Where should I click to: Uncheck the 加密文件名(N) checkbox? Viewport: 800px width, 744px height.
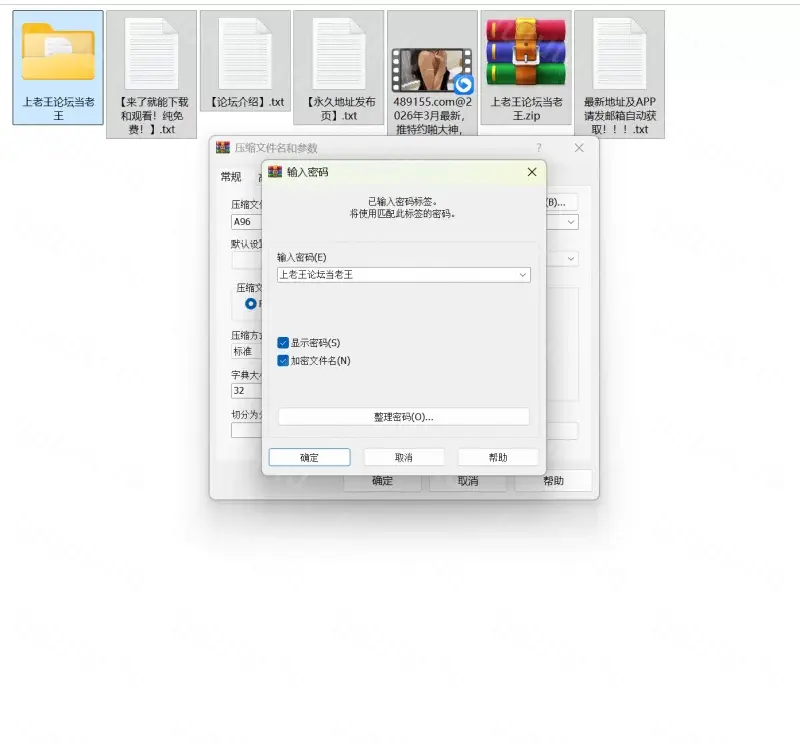[283, 360]
